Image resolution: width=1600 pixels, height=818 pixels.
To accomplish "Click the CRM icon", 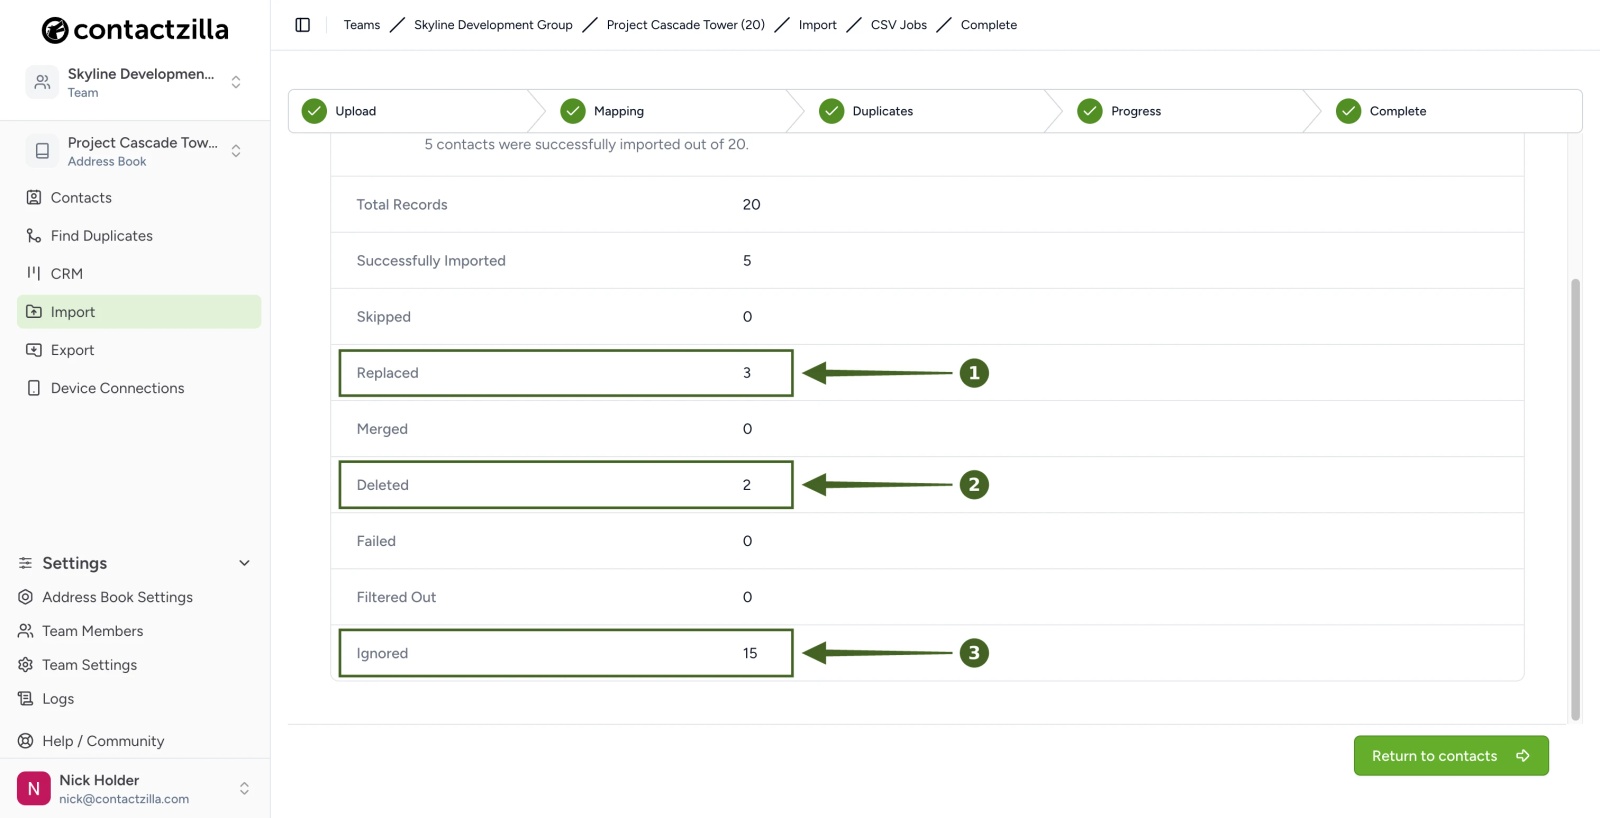I will (34, 274).
